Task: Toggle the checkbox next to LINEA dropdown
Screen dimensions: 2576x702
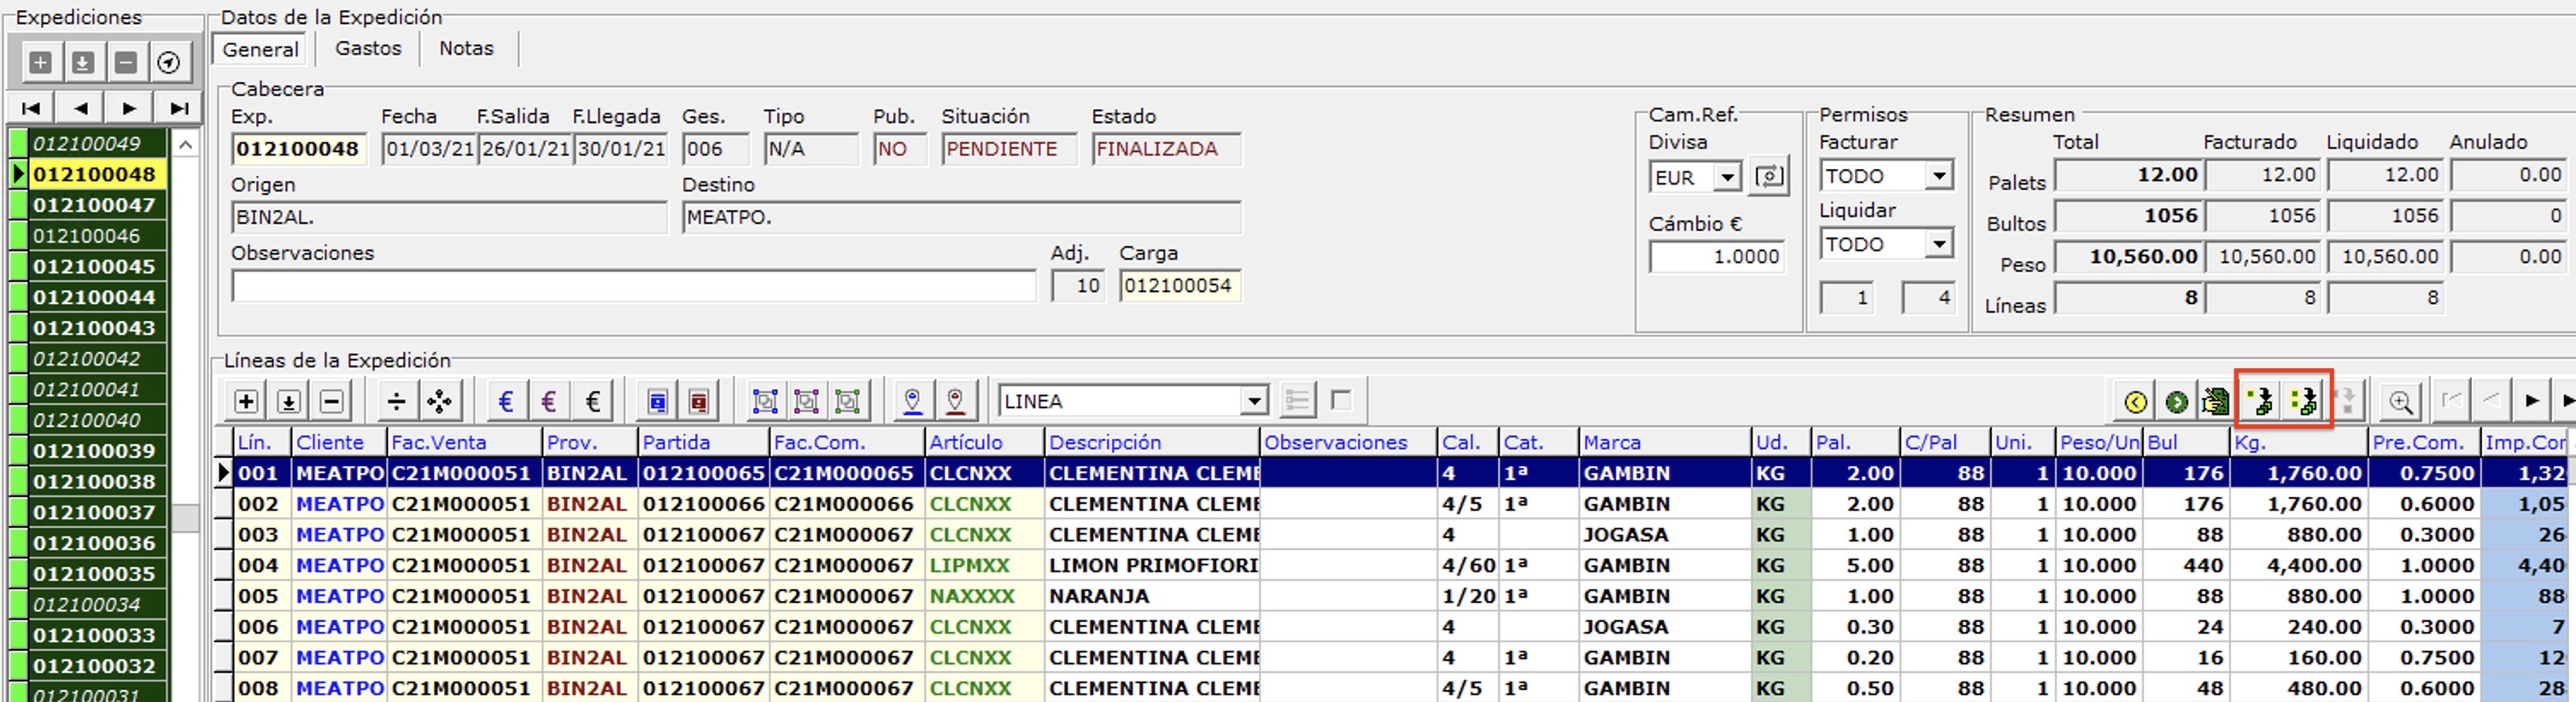Action: [x=1341, y=400]
